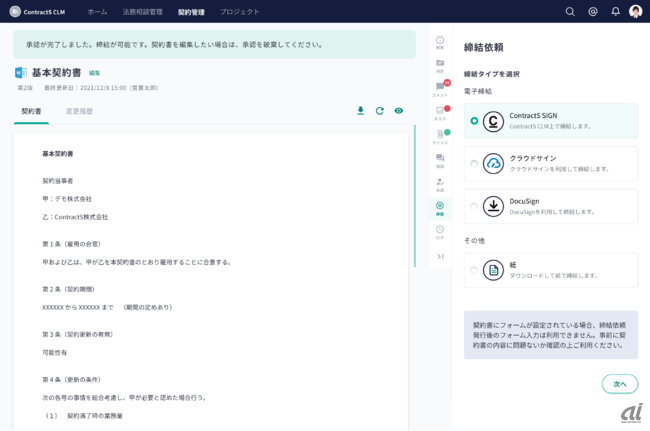The width and height of the screenshot is (650, 431).
Task: Click the 紙 document icon
Action: (493, 270)
